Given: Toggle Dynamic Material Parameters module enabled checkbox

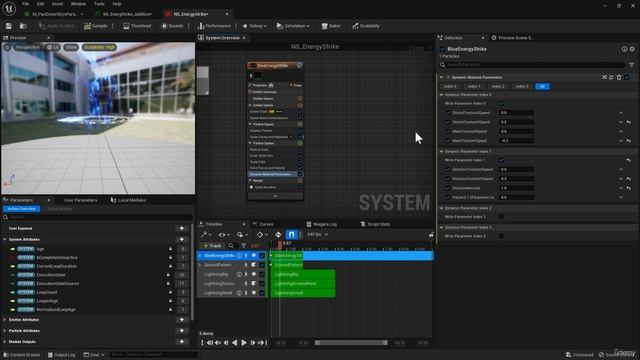Looking at the screenshot, I should tap(627, 77).
